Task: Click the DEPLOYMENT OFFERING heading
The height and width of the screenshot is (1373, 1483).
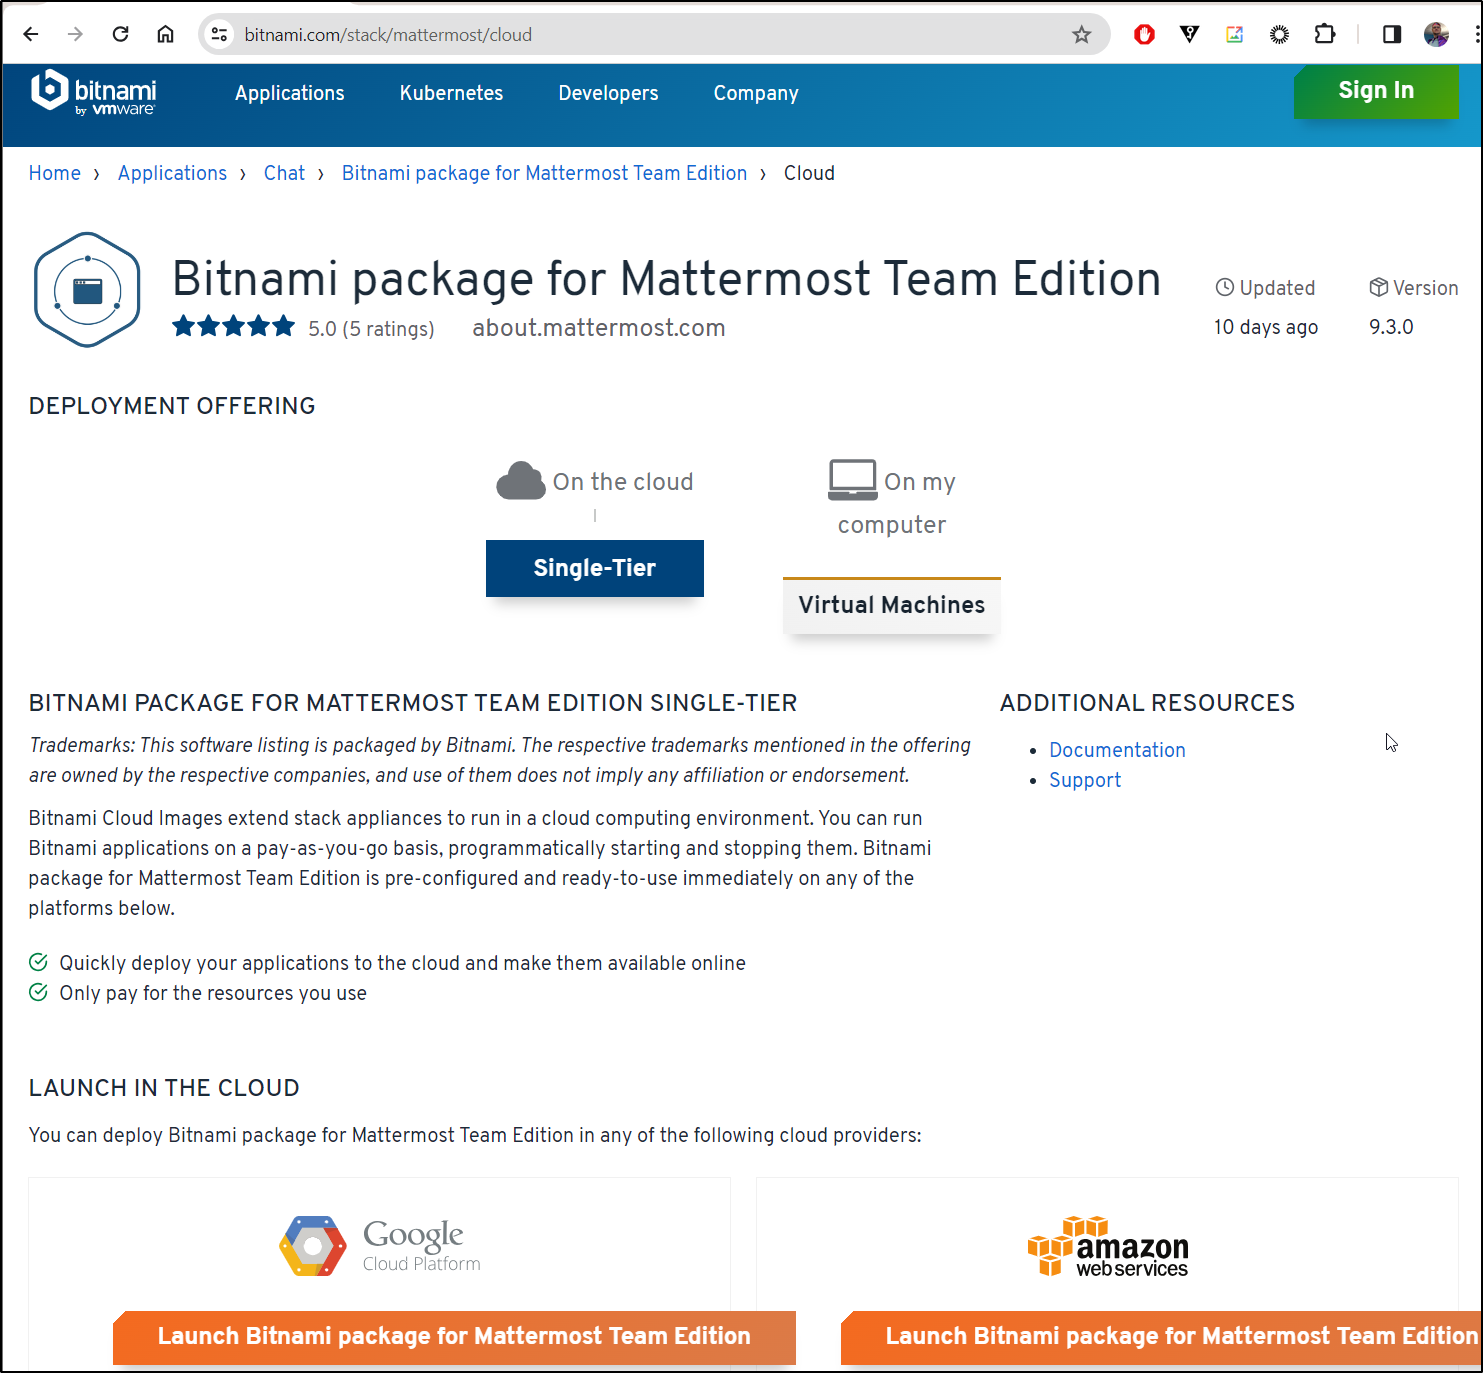Action: pyautogui.click(x=172, y=406)
